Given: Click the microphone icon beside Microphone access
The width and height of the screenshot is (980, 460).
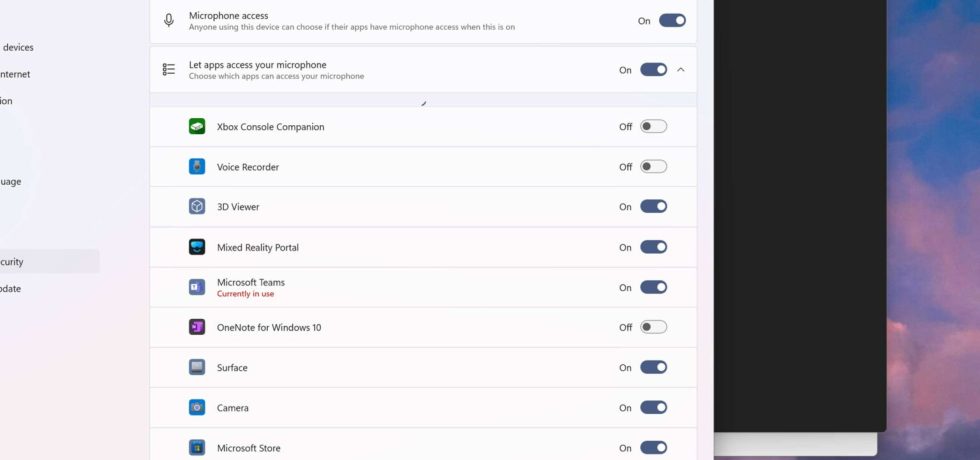Looking at the screenshot, I should [x=169, y=21].
